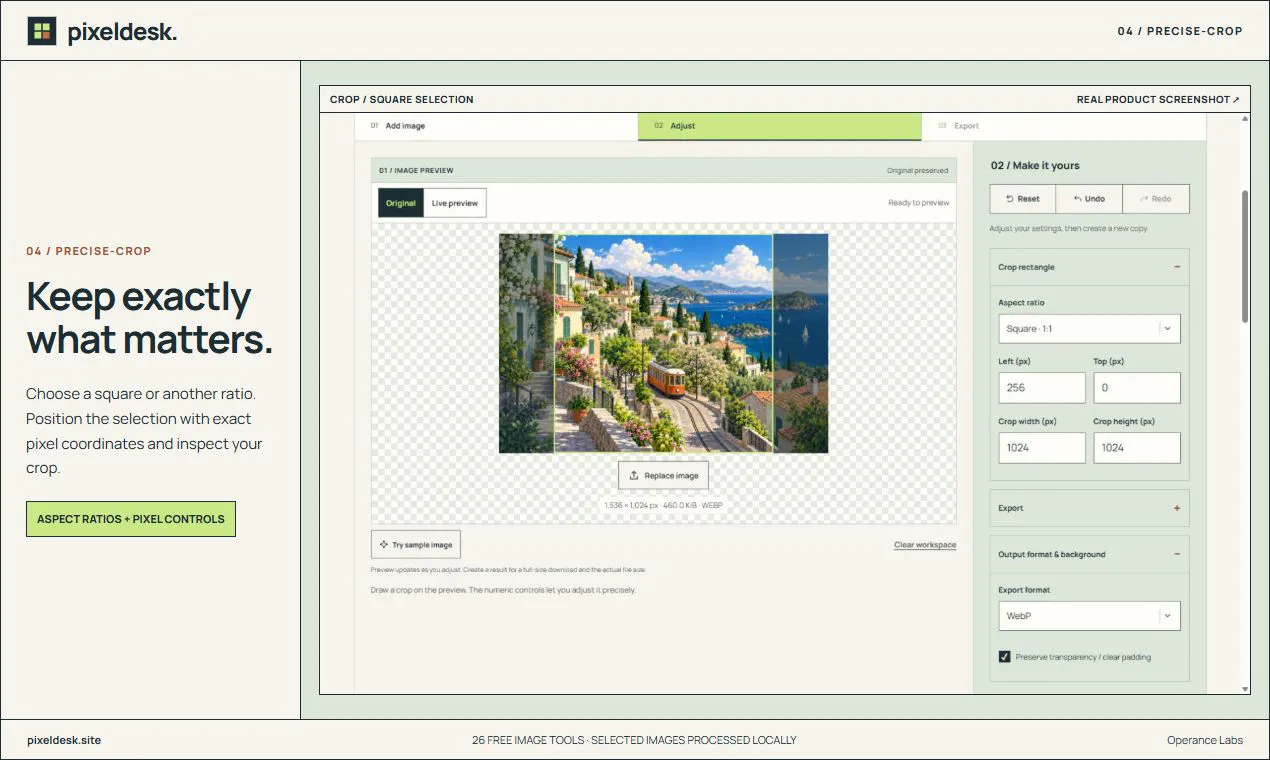This screenshot has height=760, width=1270.
Task: Click the scrollbar down arrow
Action: tap(1245, 689)
